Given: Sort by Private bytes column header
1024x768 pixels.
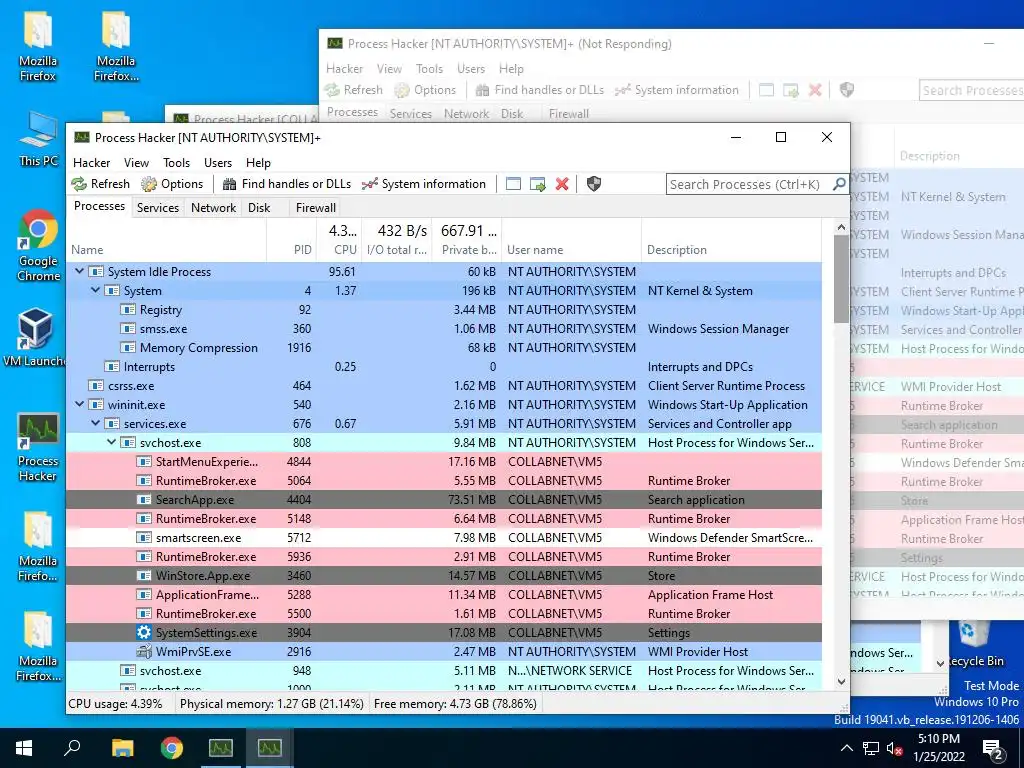Looking at the screenshot, I should [466, 249].
